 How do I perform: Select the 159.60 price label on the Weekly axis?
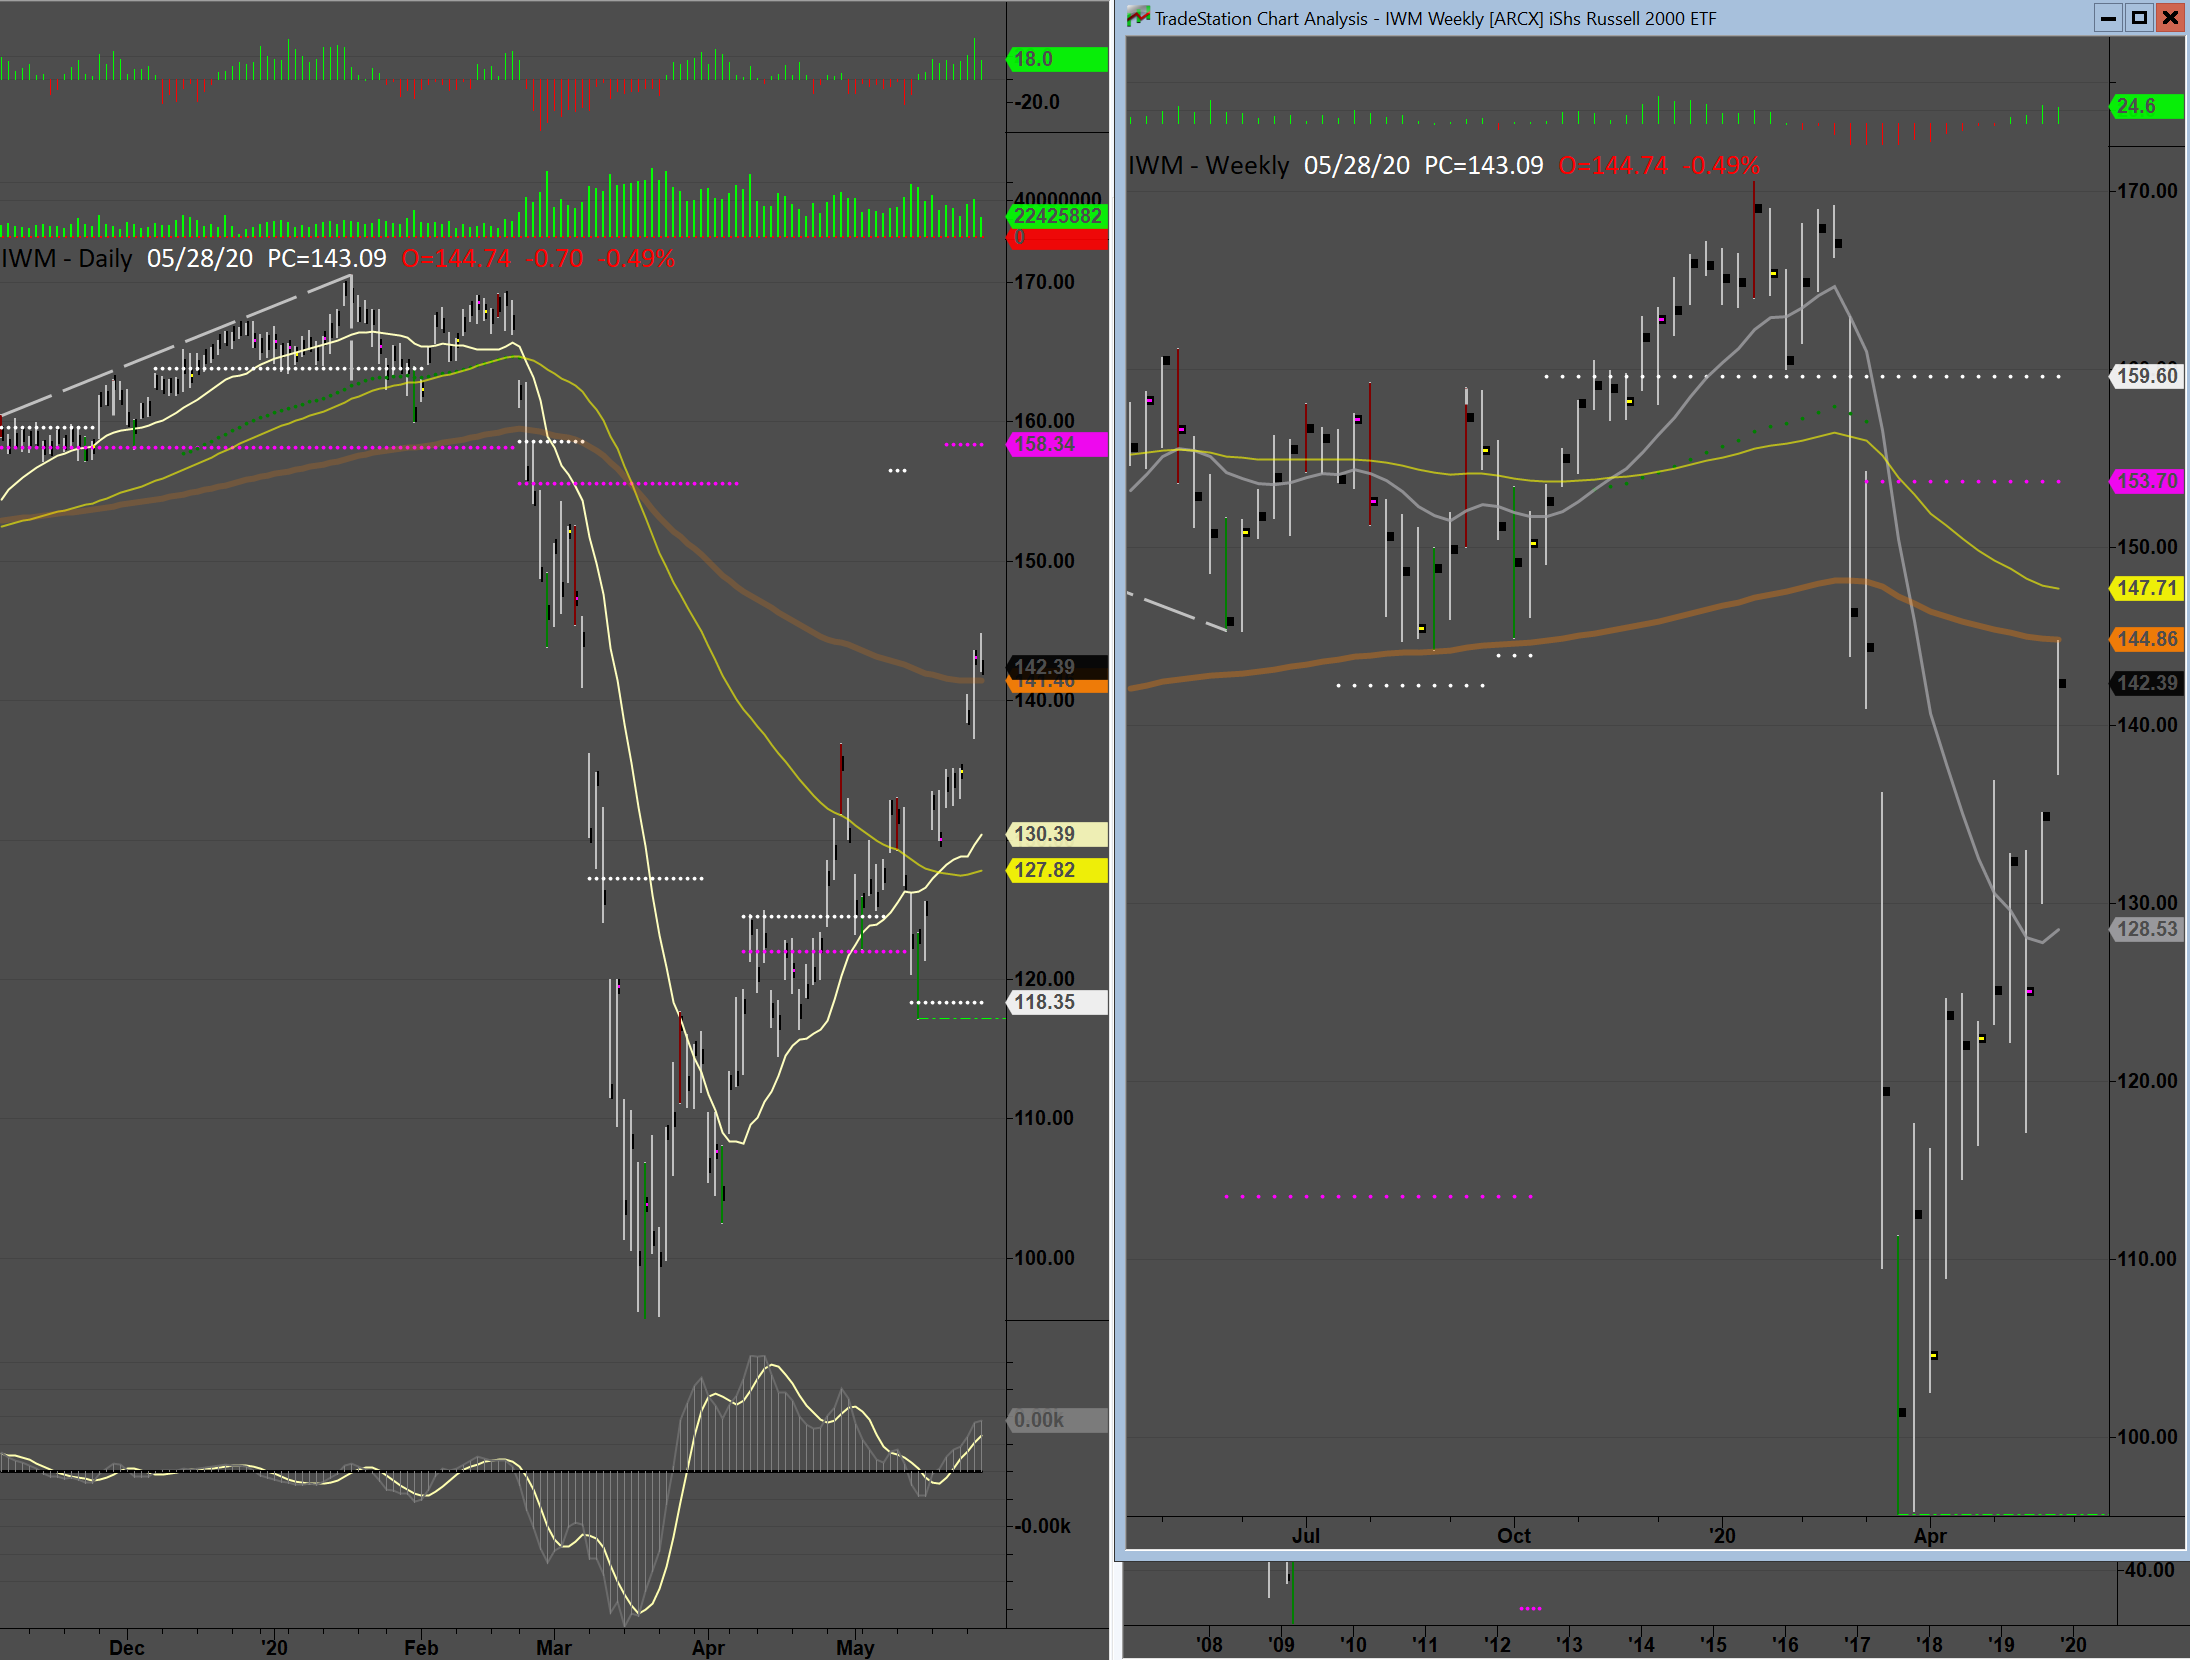coord(2146,376)
